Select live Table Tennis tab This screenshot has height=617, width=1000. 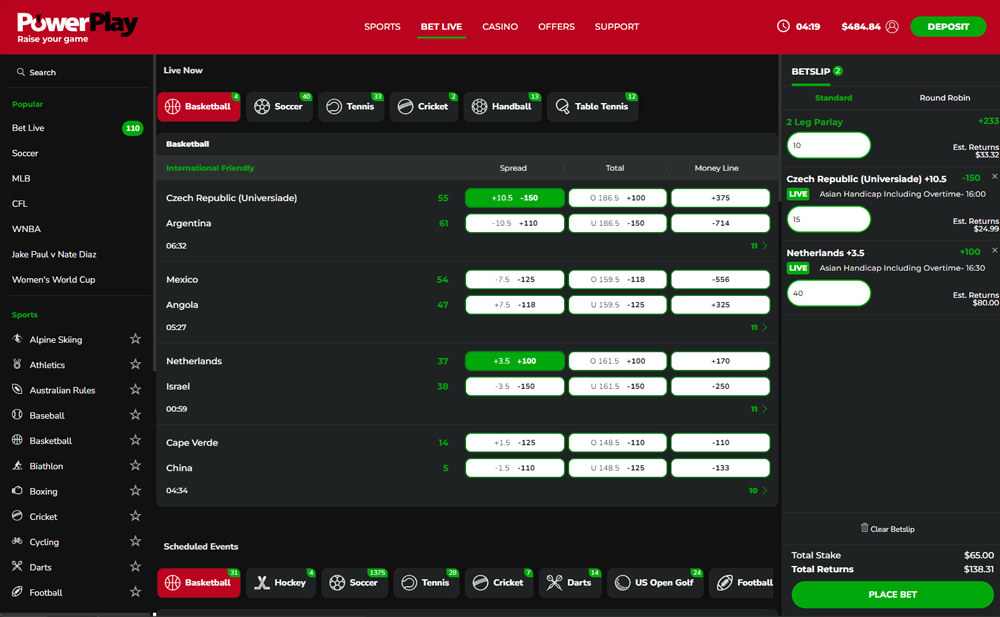pos(592,107)
